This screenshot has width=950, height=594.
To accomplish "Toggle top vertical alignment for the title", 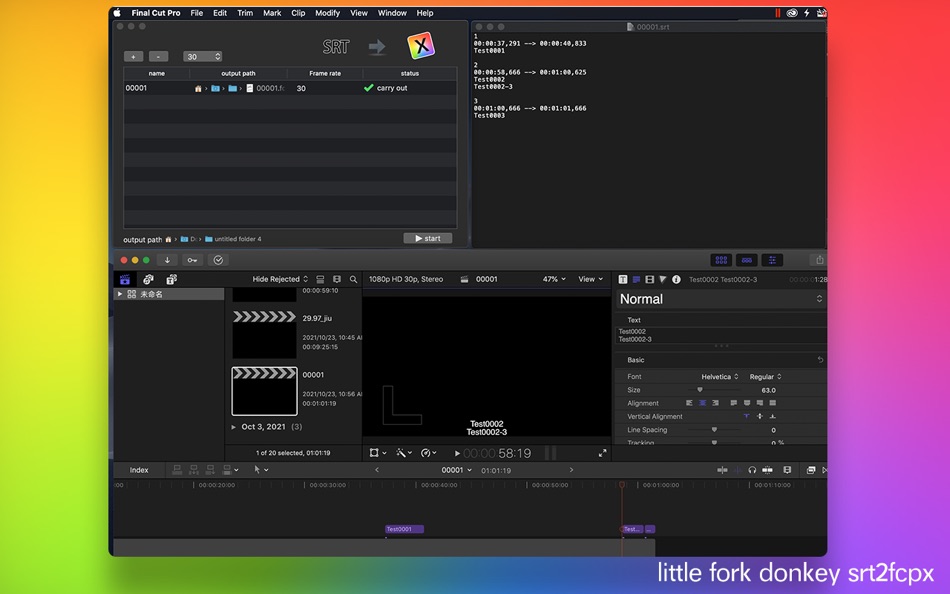I will tap(746, 416).
